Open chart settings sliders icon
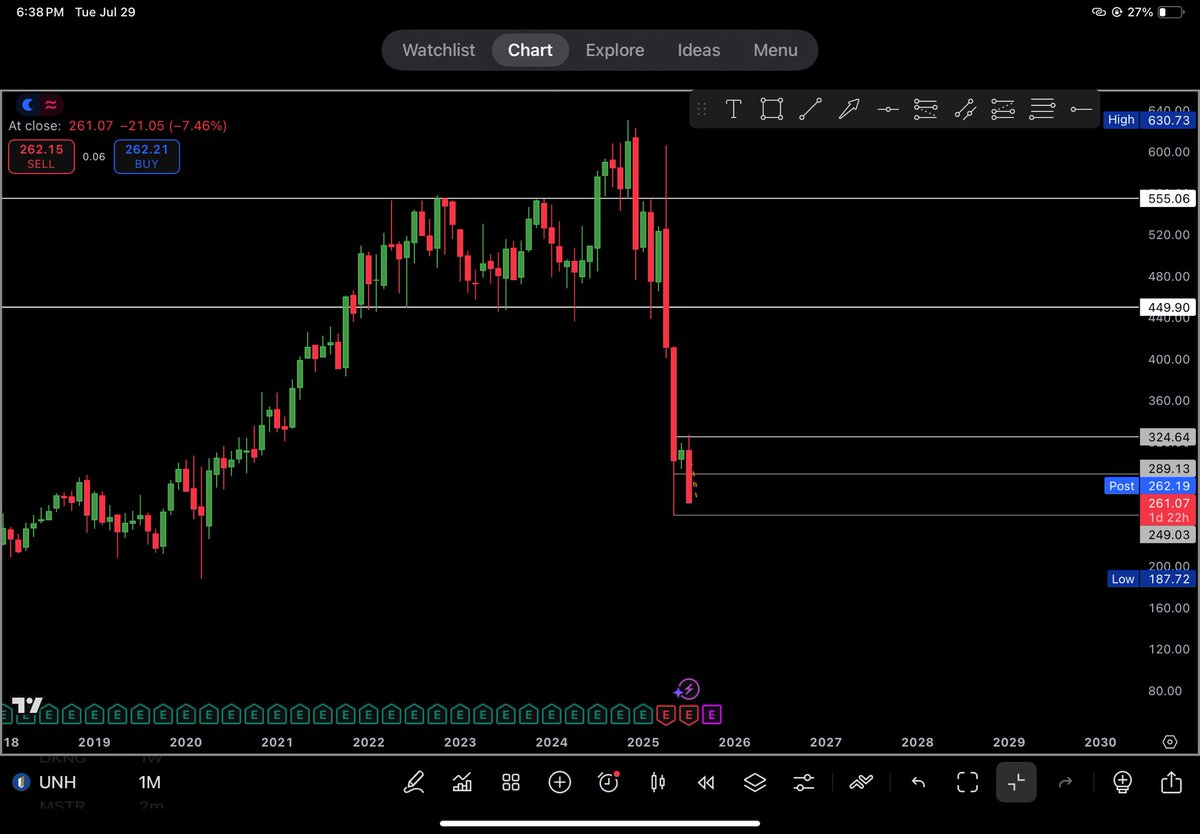This screenshot has width=1200, height=834. 803,782
